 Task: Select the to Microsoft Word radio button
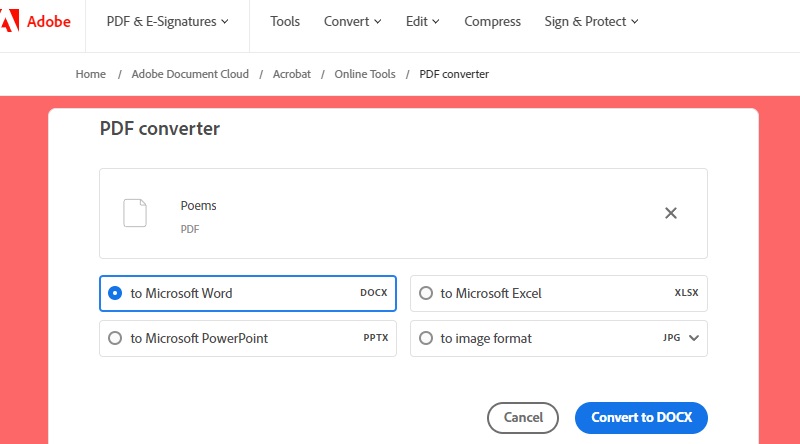(115, 293)
